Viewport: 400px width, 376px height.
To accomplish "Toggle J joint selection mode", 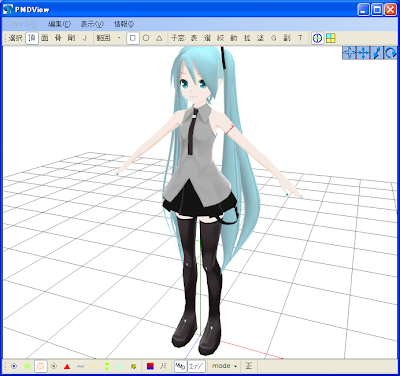I will point(84,38).
